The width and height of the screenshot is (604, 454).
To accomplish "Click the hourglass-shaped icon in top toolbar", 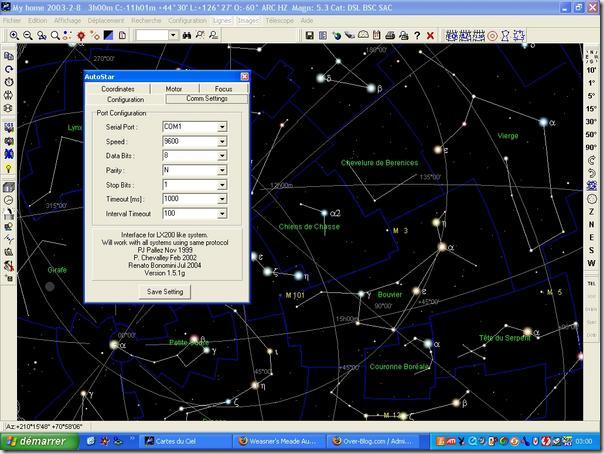I will tap(505, 36).
